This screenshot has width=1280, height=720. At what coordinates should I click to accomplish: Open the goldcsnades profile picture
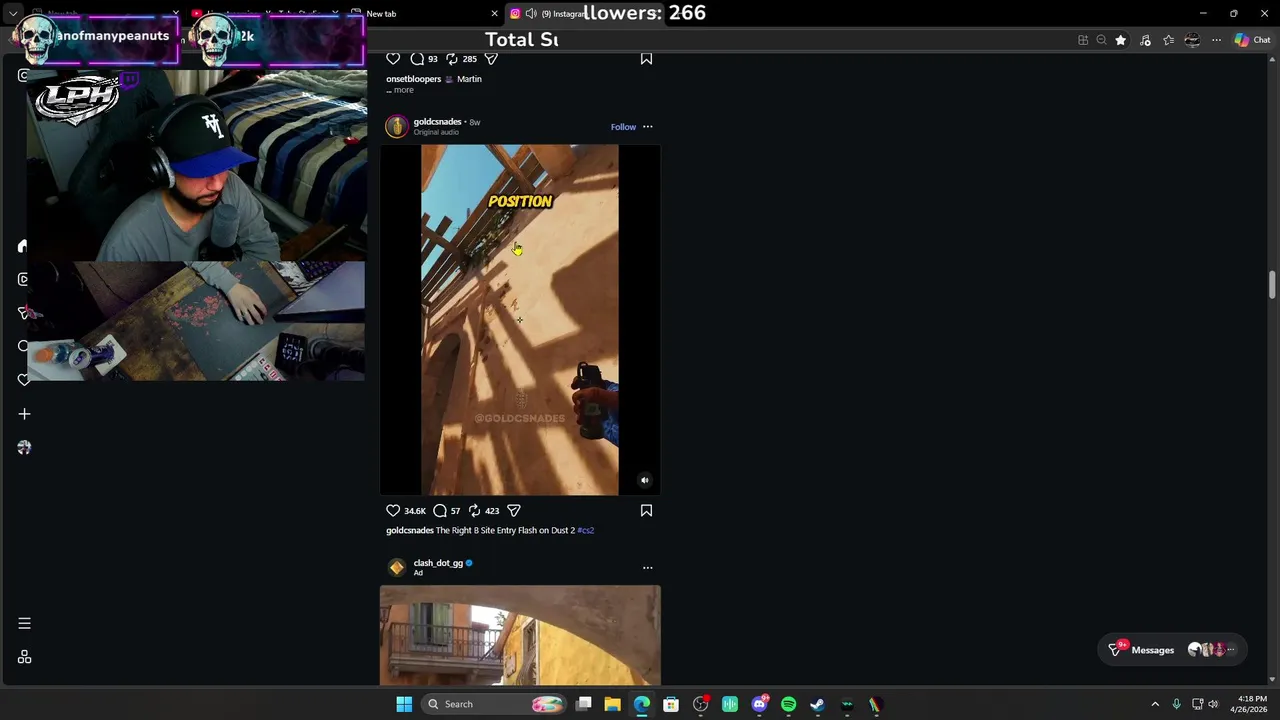397,126
